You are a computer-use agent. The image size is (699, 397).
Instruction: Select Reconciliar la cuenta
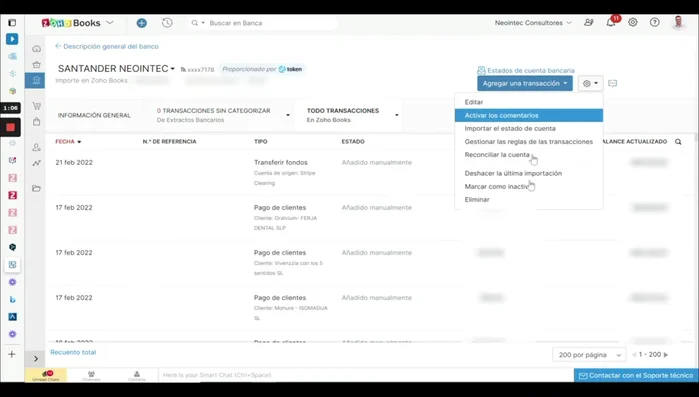[529, 155]
